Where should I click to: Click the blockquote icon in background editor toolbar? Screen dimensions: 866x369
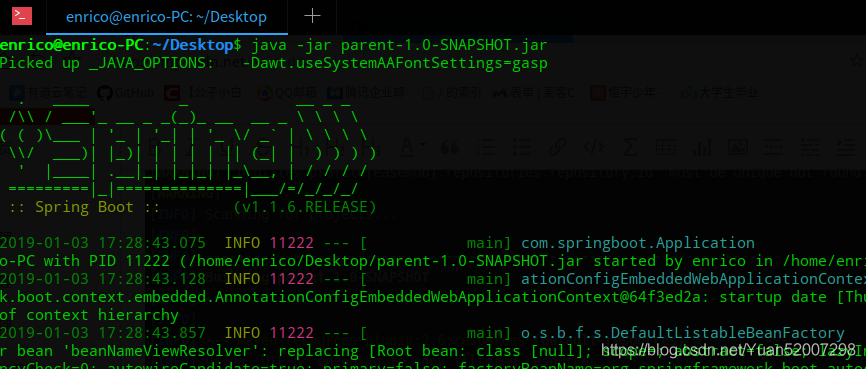pos(451,146)
